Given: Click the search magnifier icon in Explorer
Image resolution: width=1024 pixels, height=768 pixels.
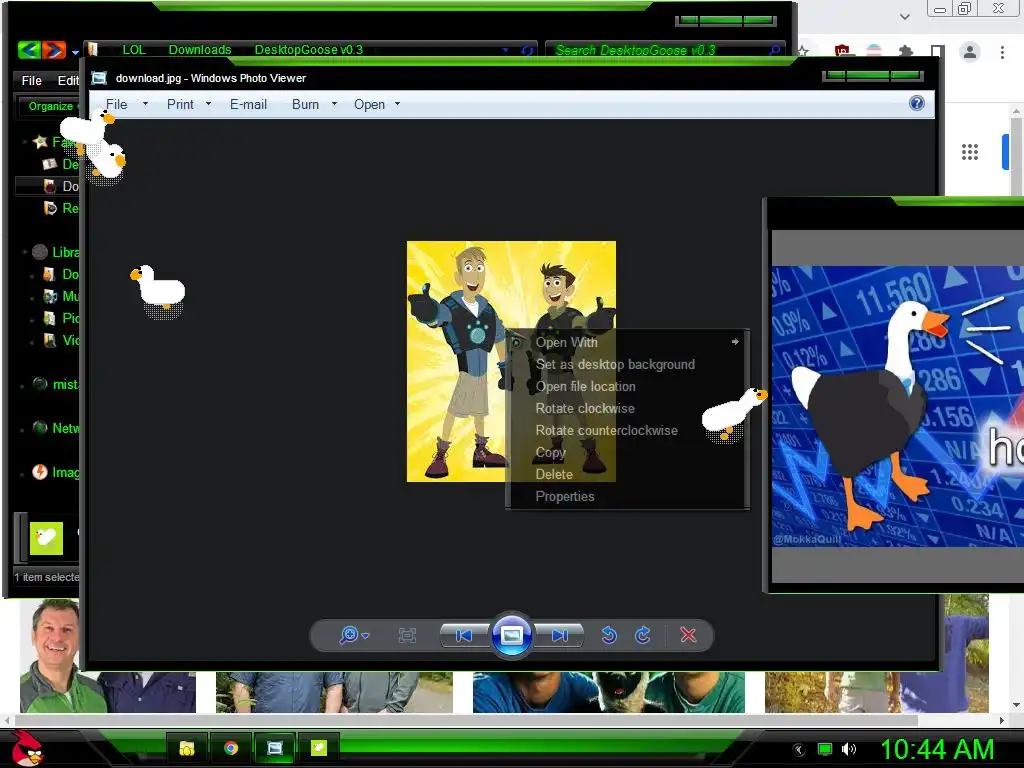Looking at the screenshot, I should (x=775, y=50).
